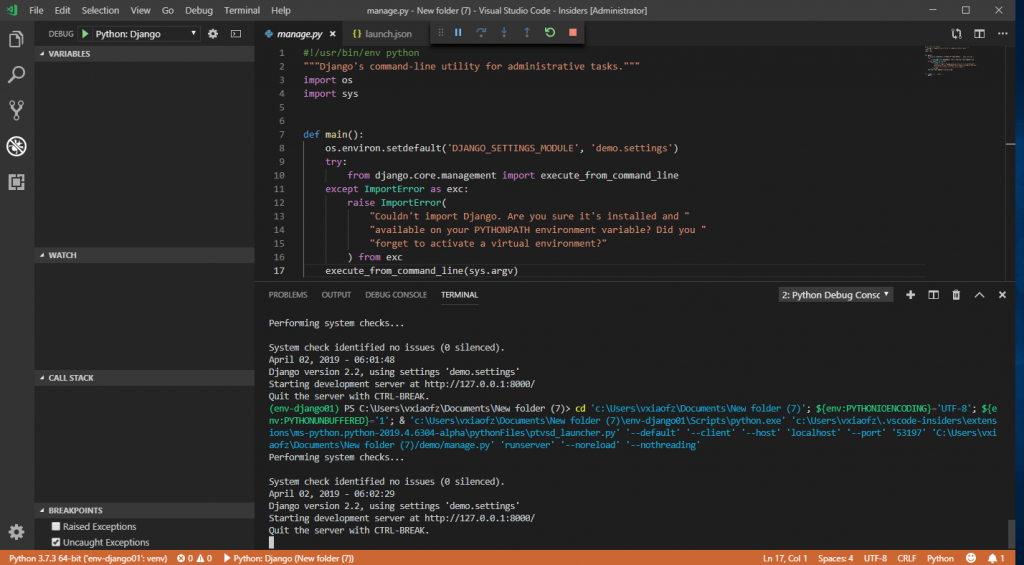Open the Python Debug Console terminal selector
The height and width of the screenshot is (565, 1024).
pos(835,295)
